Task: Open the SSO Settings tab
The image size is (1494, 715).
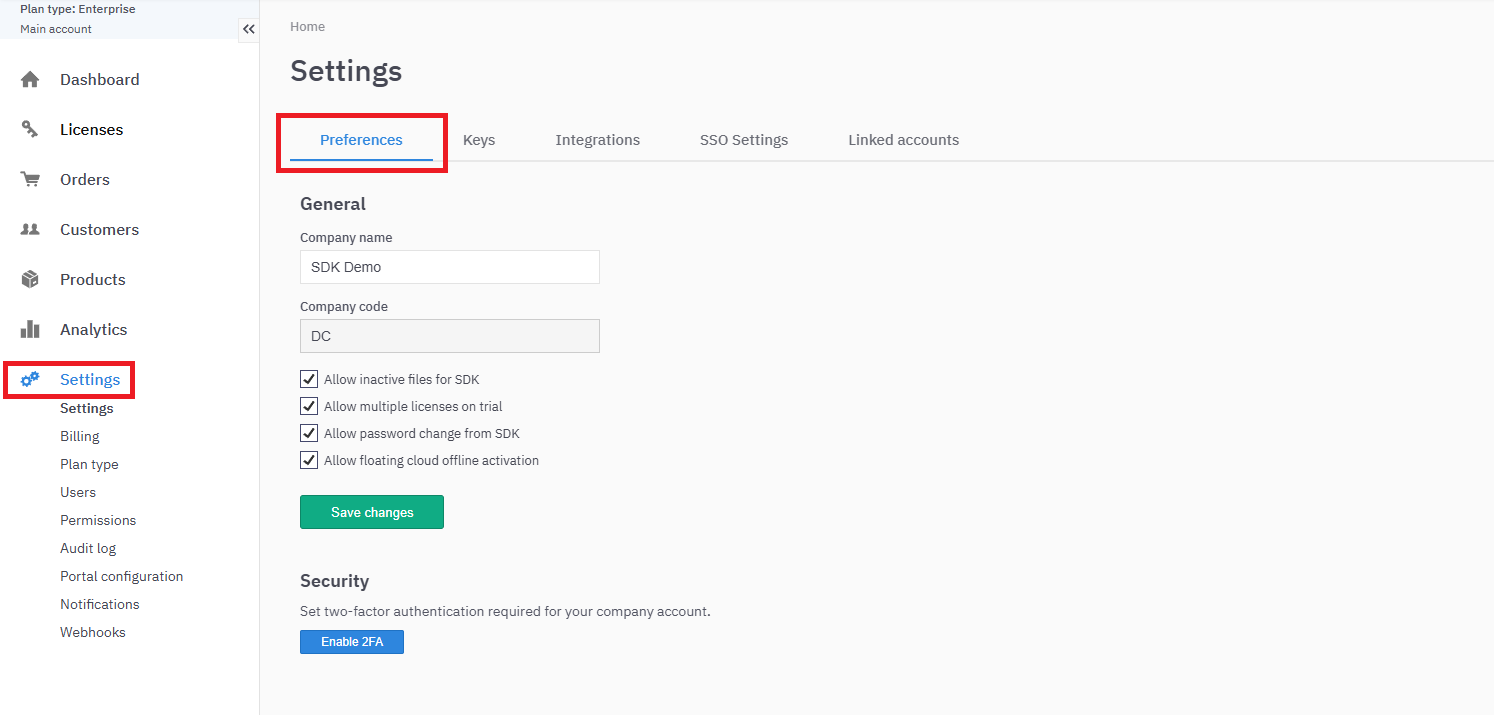Action: 743,140
